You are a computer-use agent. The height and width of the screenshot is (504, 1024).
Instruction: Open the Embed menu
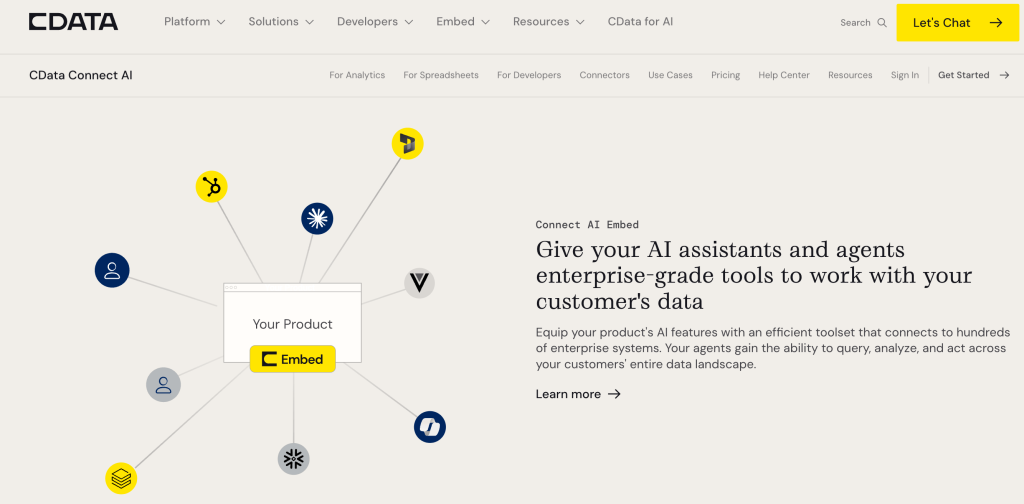463,22
